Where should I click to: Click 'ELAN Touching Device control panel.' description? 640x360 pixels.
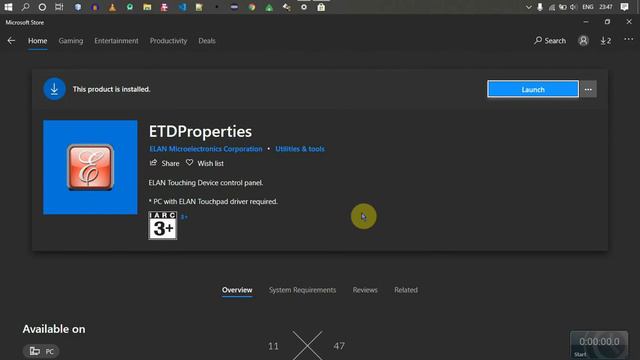coord(206,182)
